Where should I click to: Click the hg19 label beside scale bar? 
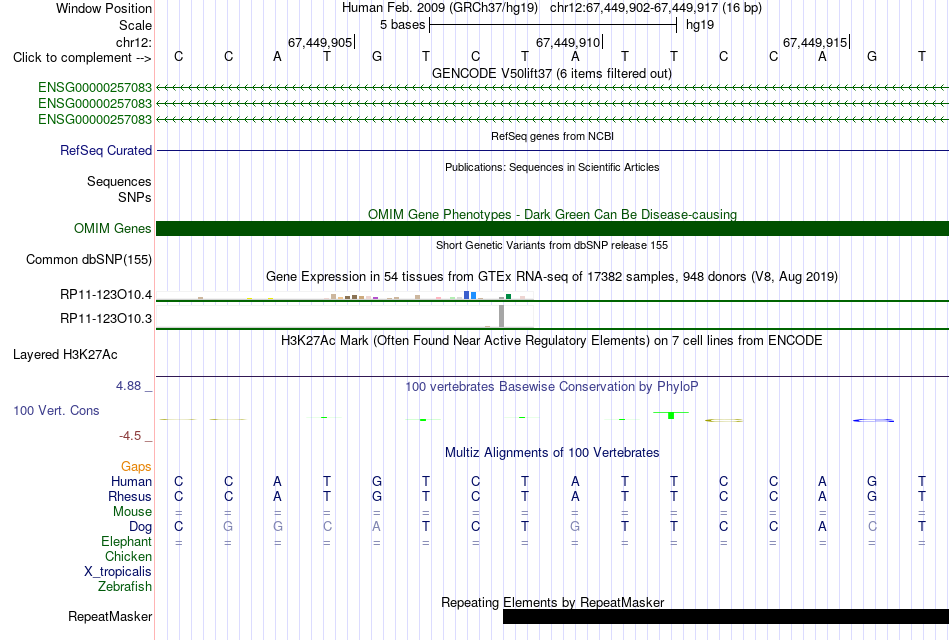click(x=700, y=25)
